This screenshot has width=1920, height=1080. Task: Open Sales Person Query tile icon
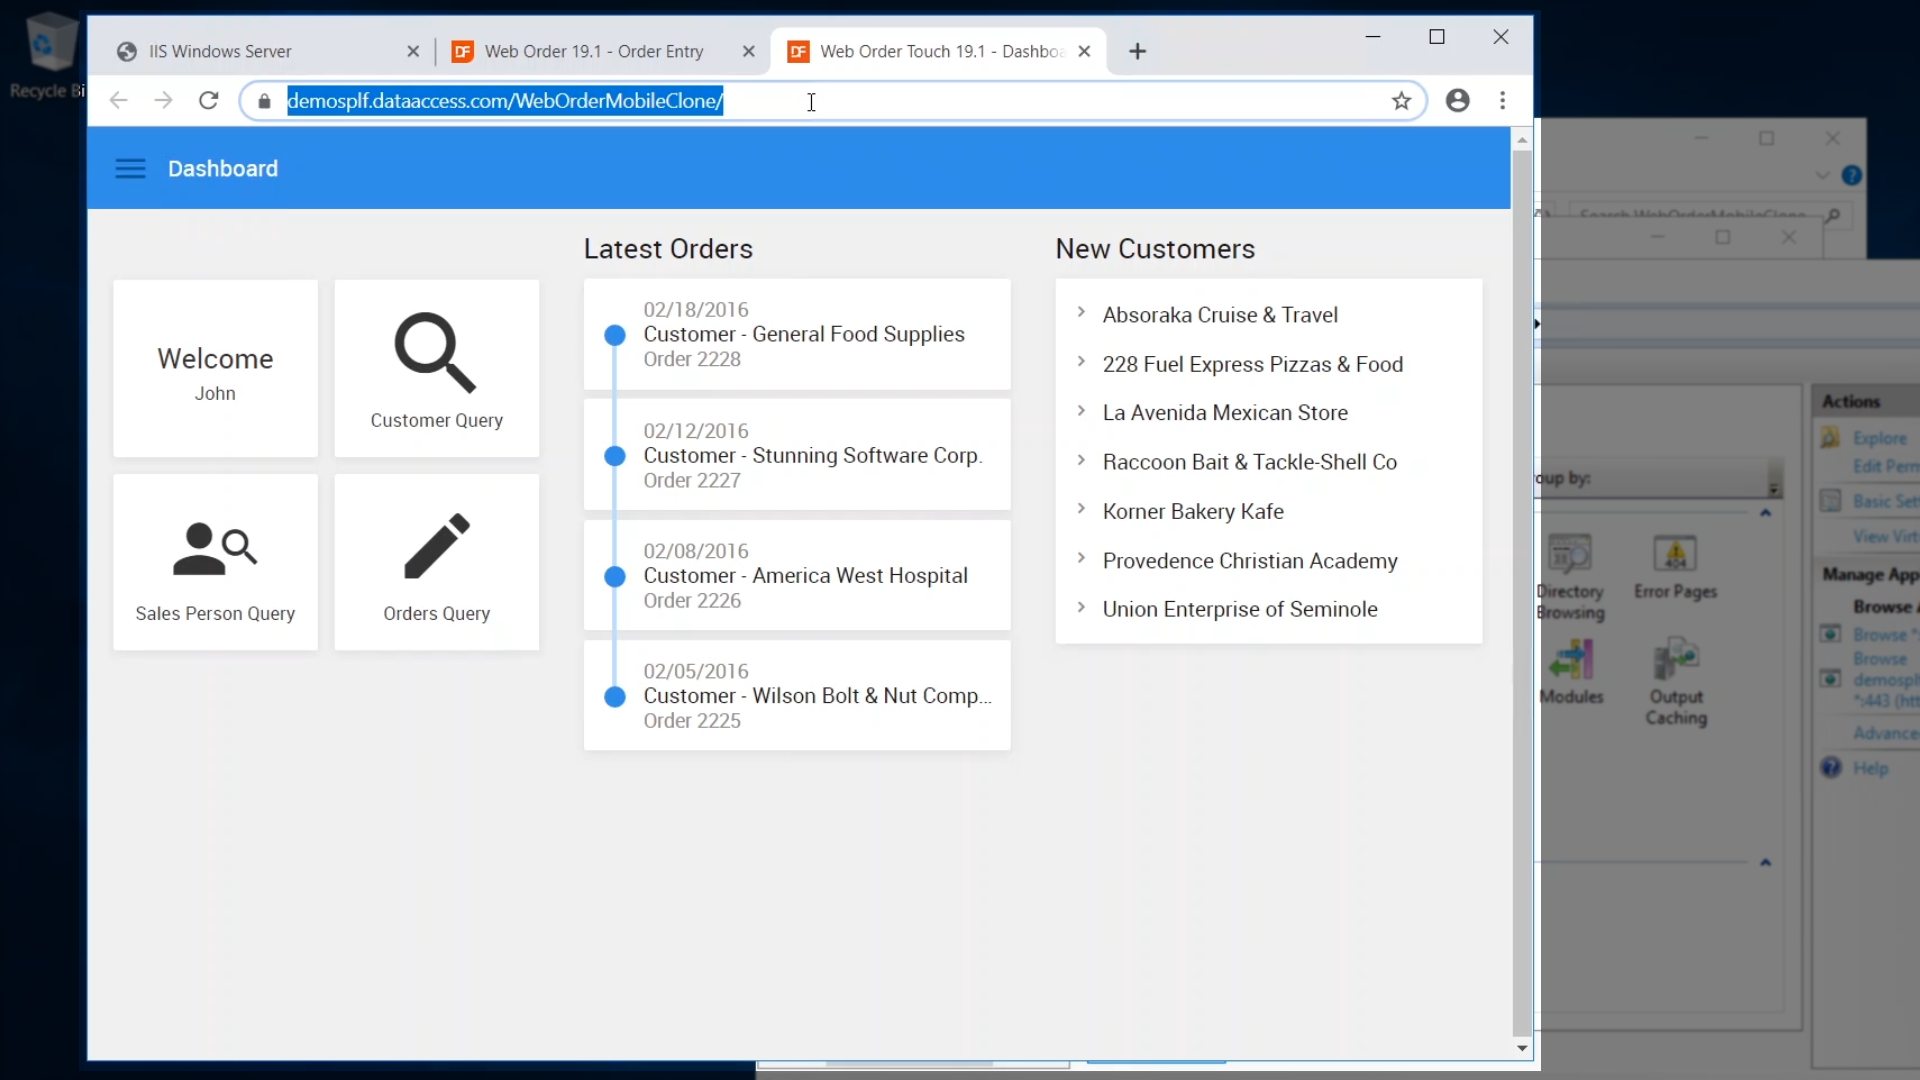tap(215, 549)
